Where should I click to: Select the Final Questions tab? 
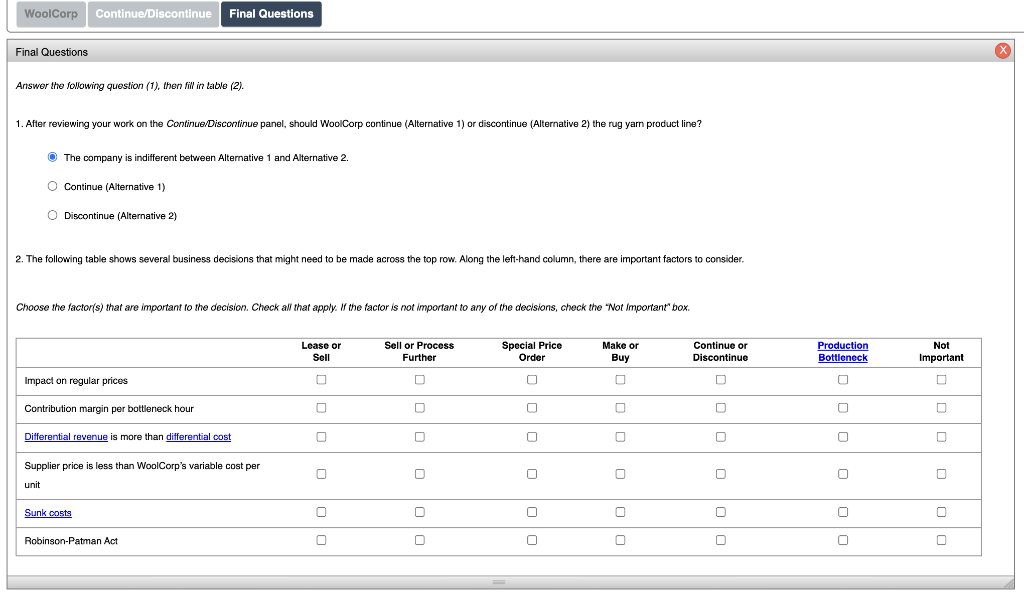coord(271,14)
